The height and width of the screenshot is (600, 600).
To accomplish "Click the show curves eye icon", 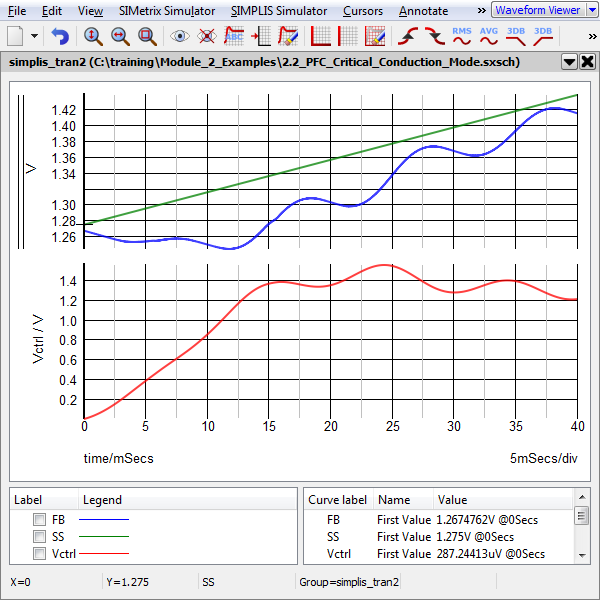I will [x=180, y=37].
